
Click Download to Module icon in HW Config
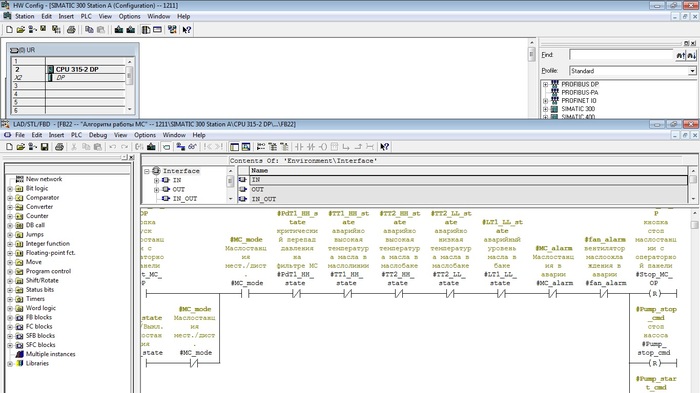119,29
